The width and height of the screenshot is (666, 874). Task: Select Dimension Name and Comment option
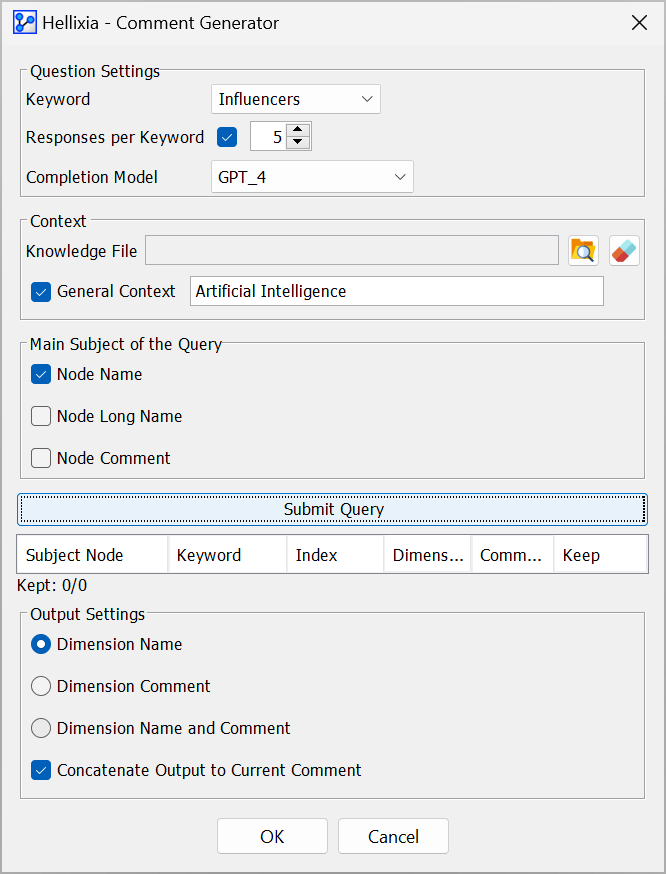[x=41, y=728]
